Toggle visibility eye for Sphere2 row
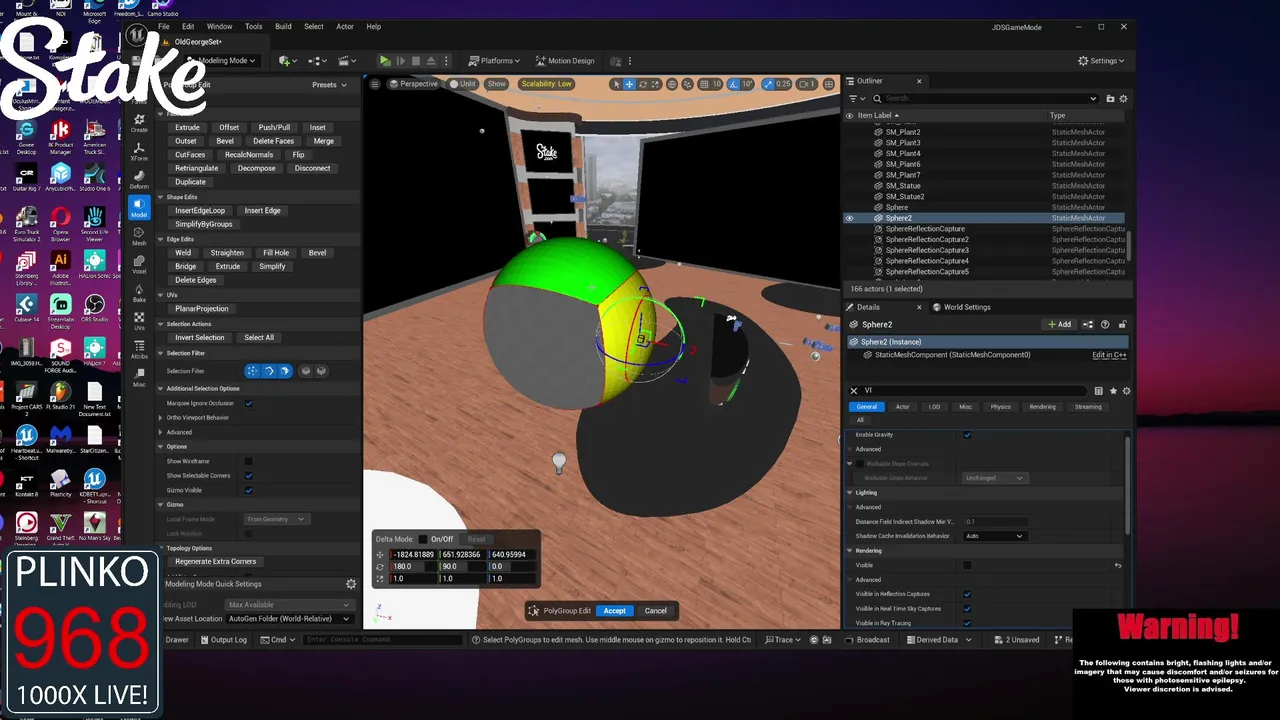 pos(850,218)
